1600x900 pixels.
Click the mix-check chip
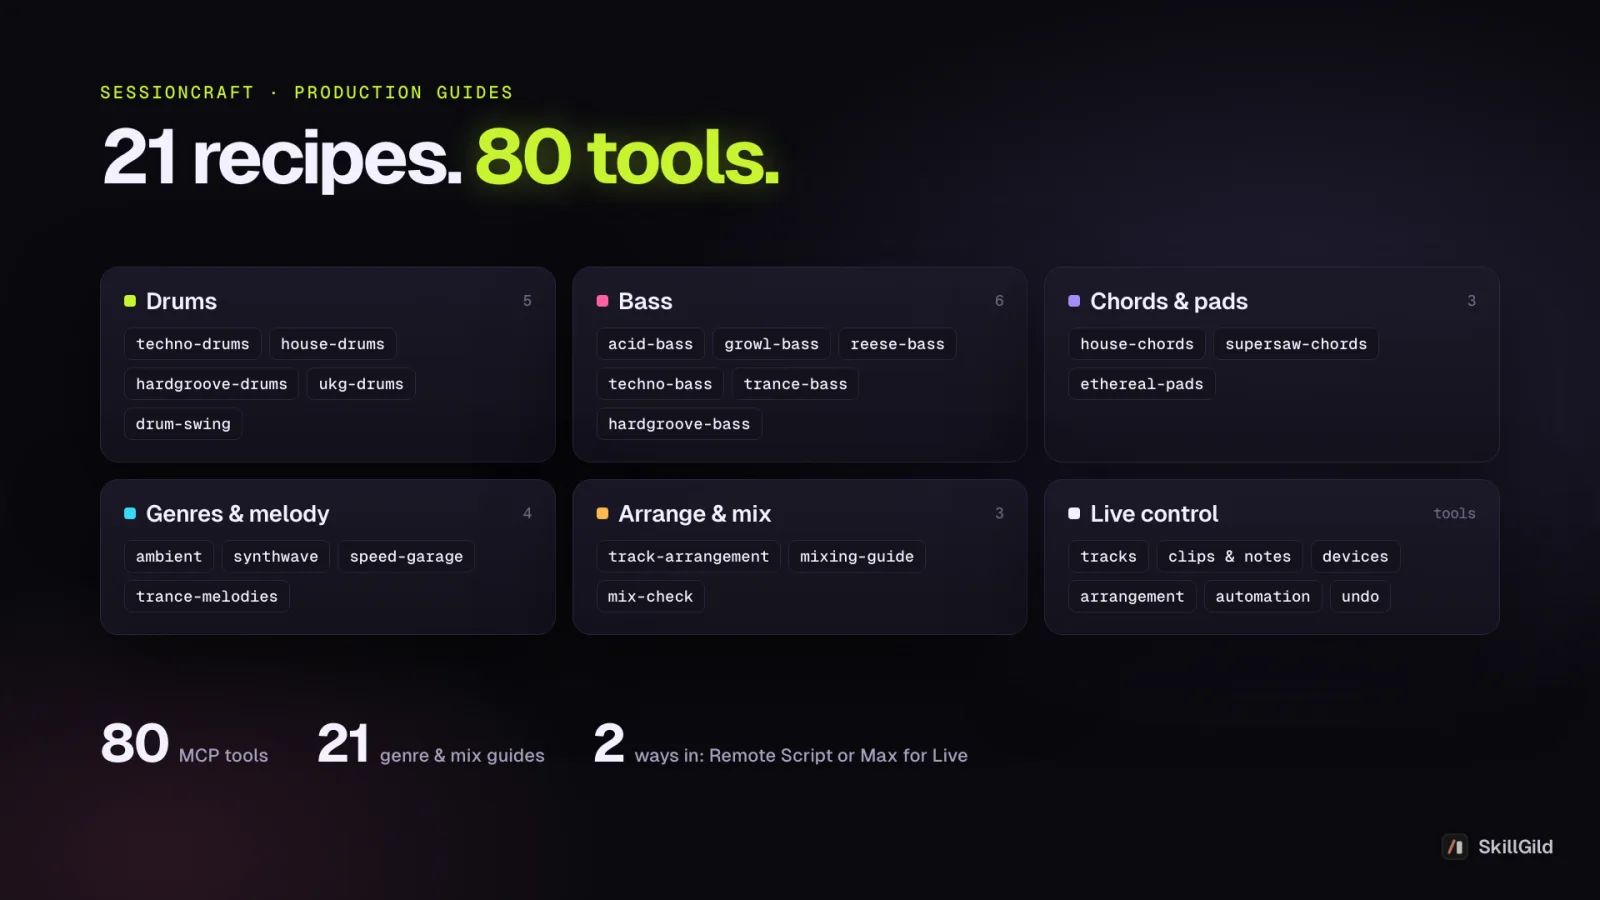click(651, 596)
